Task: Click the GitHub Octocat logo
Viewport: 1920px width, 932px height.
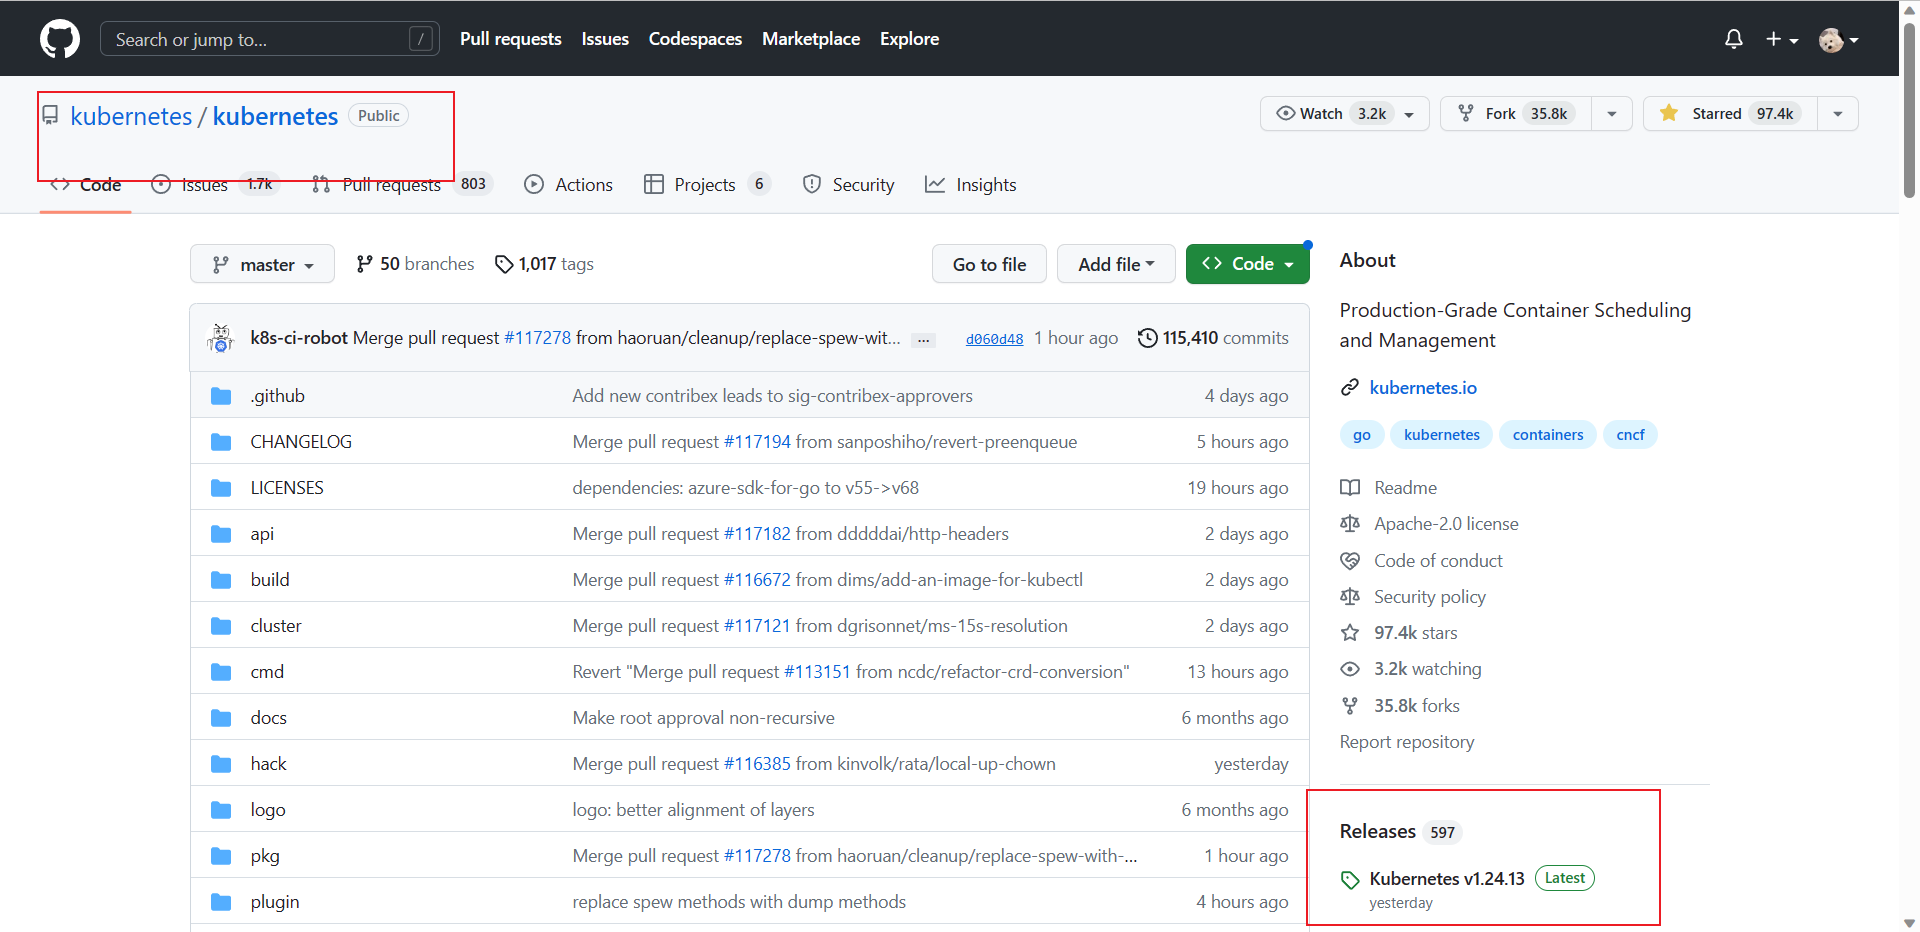Action: pyautogui.click(x=60, y=39)
